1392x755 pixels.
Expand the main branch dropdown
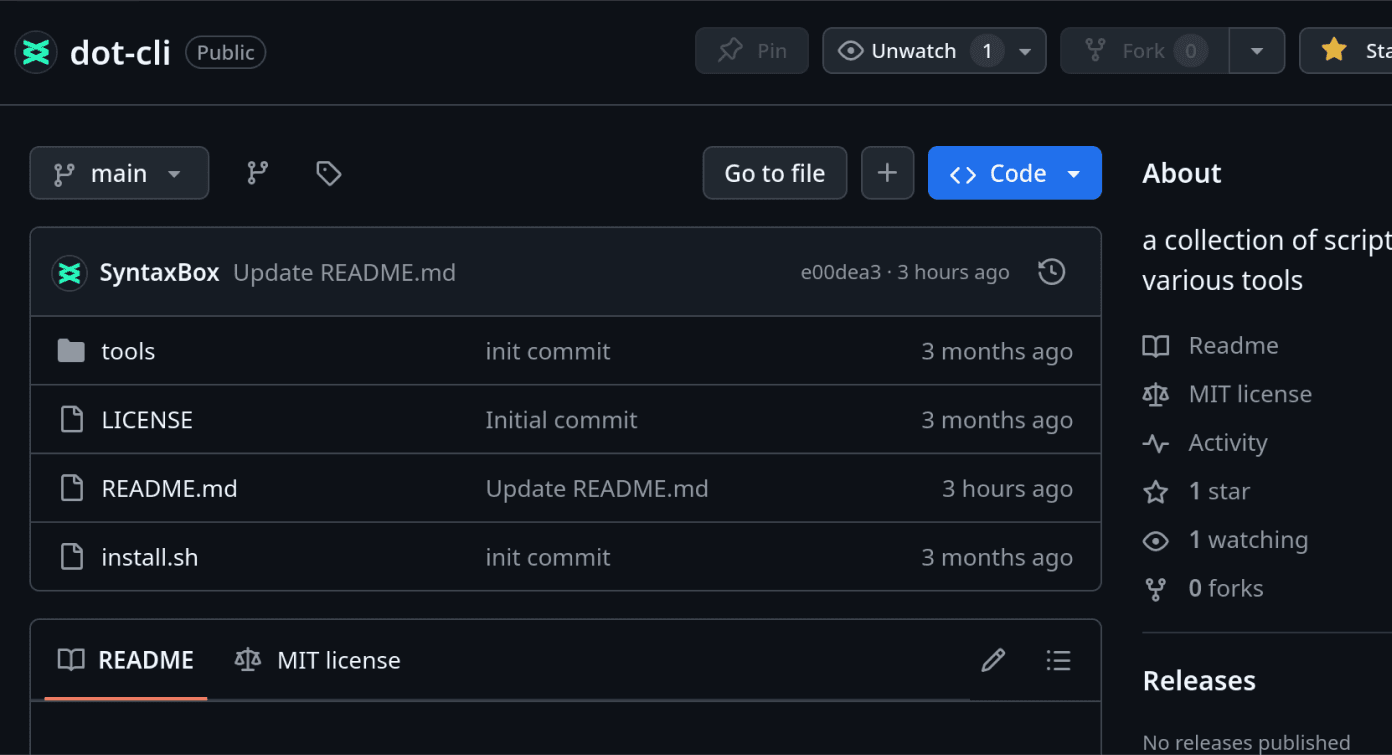tap(119, 173)
